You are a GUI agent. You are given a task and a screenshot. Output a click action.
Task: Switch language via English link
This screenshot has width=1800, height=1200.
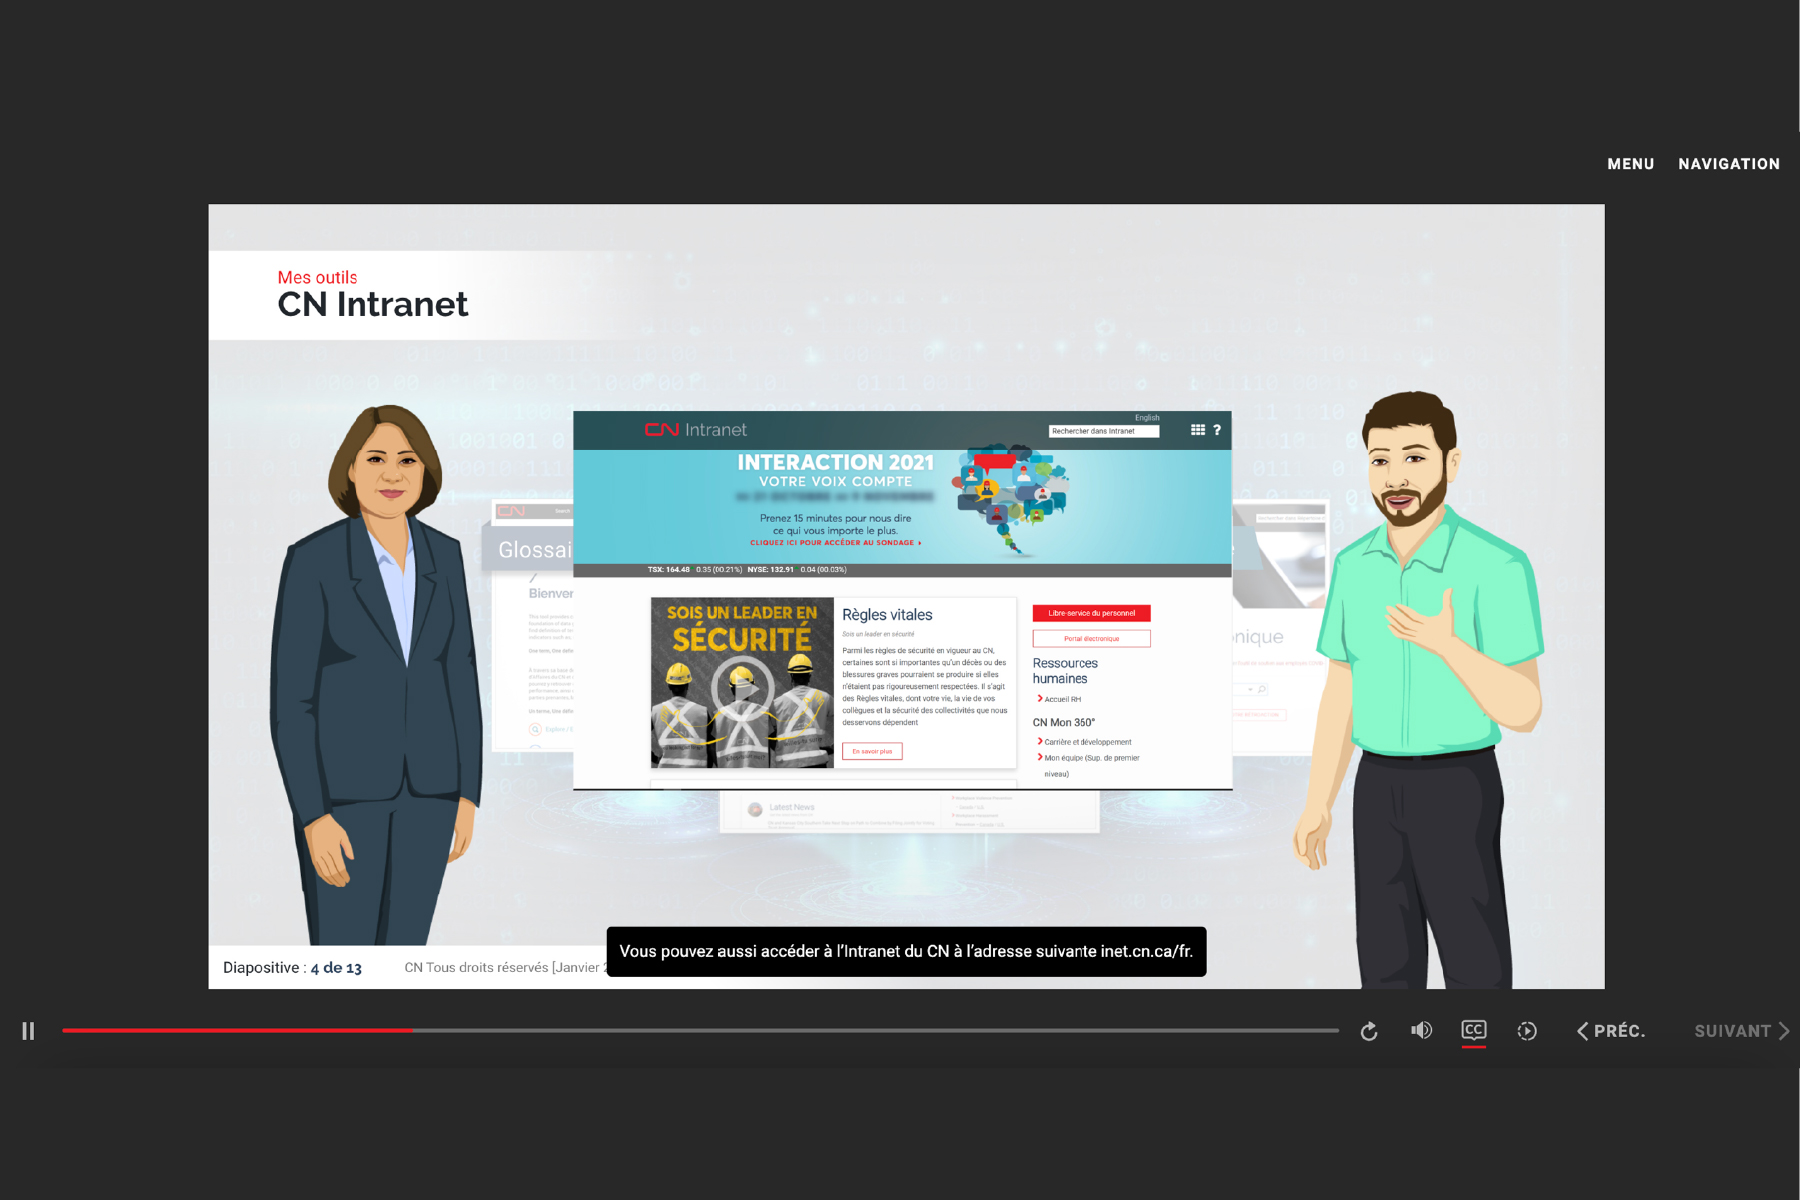click(1147, 418)
